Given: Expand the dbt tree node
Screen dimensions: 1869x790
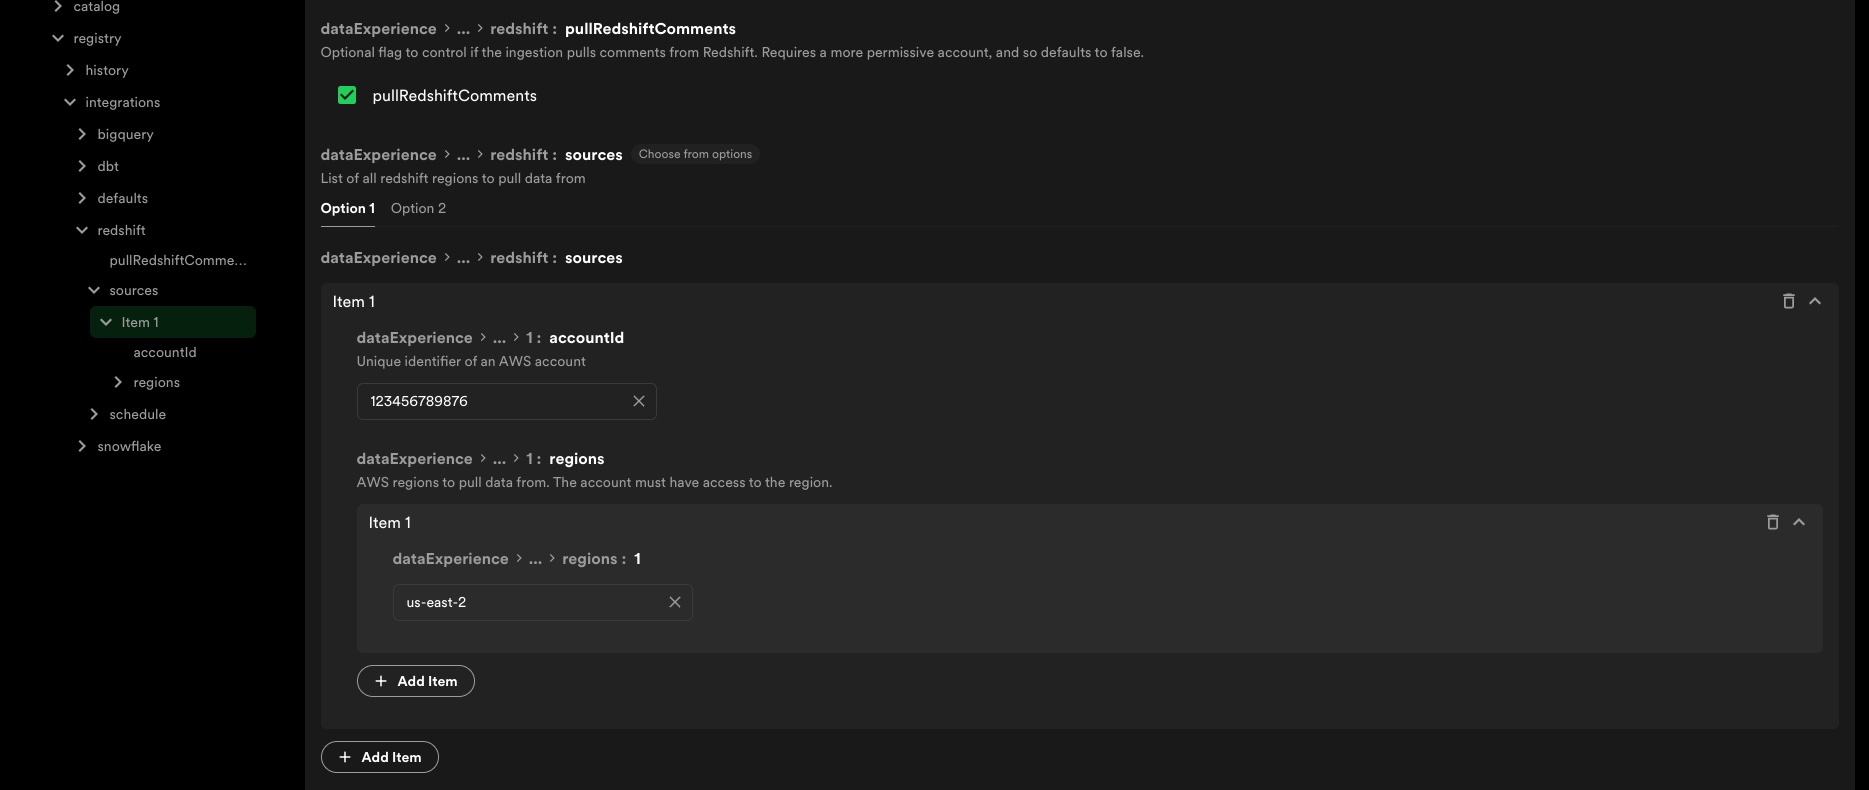Looking at the screenshot, I should coord(82,166).
